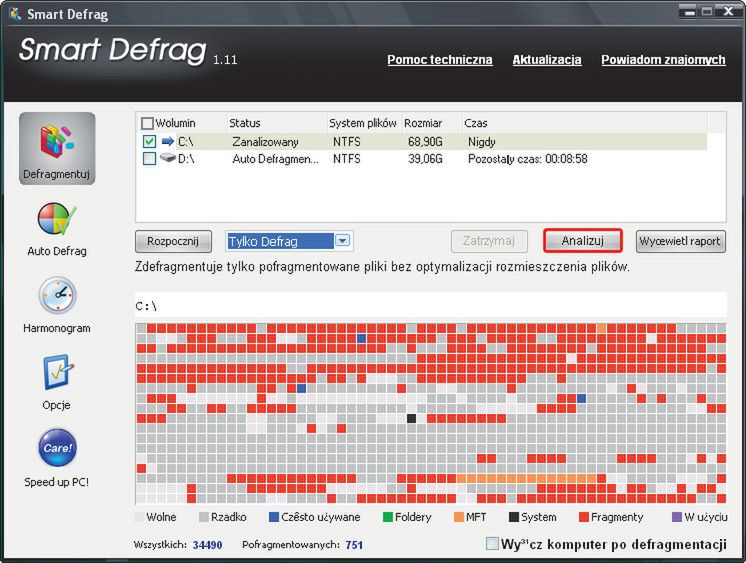Viewport: 746px width, 563px height.
Task: Click the C:\ disk map path label
Action: pos(146,306)
